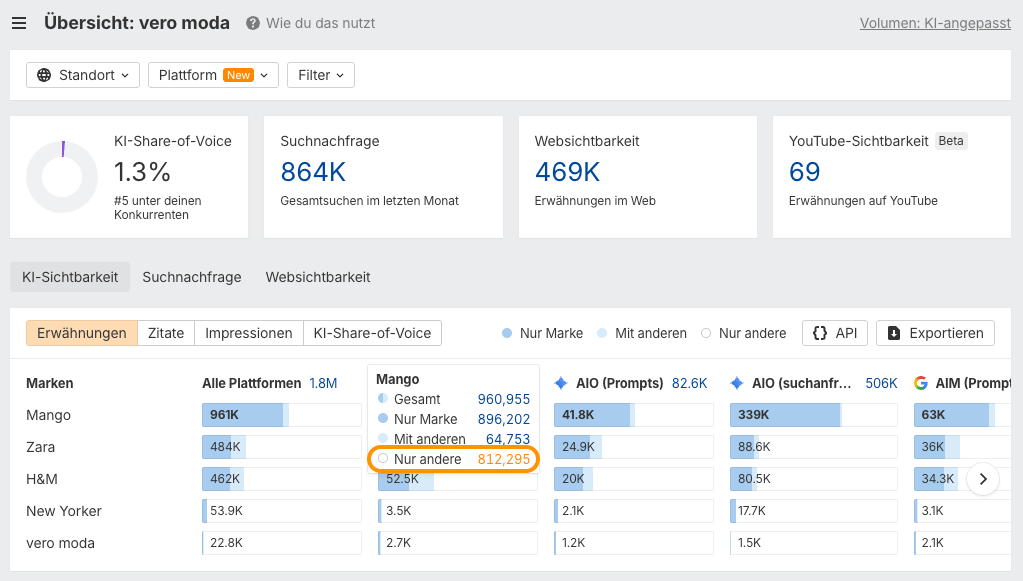Click the 812,295 Nur andere value

[504, 459]
